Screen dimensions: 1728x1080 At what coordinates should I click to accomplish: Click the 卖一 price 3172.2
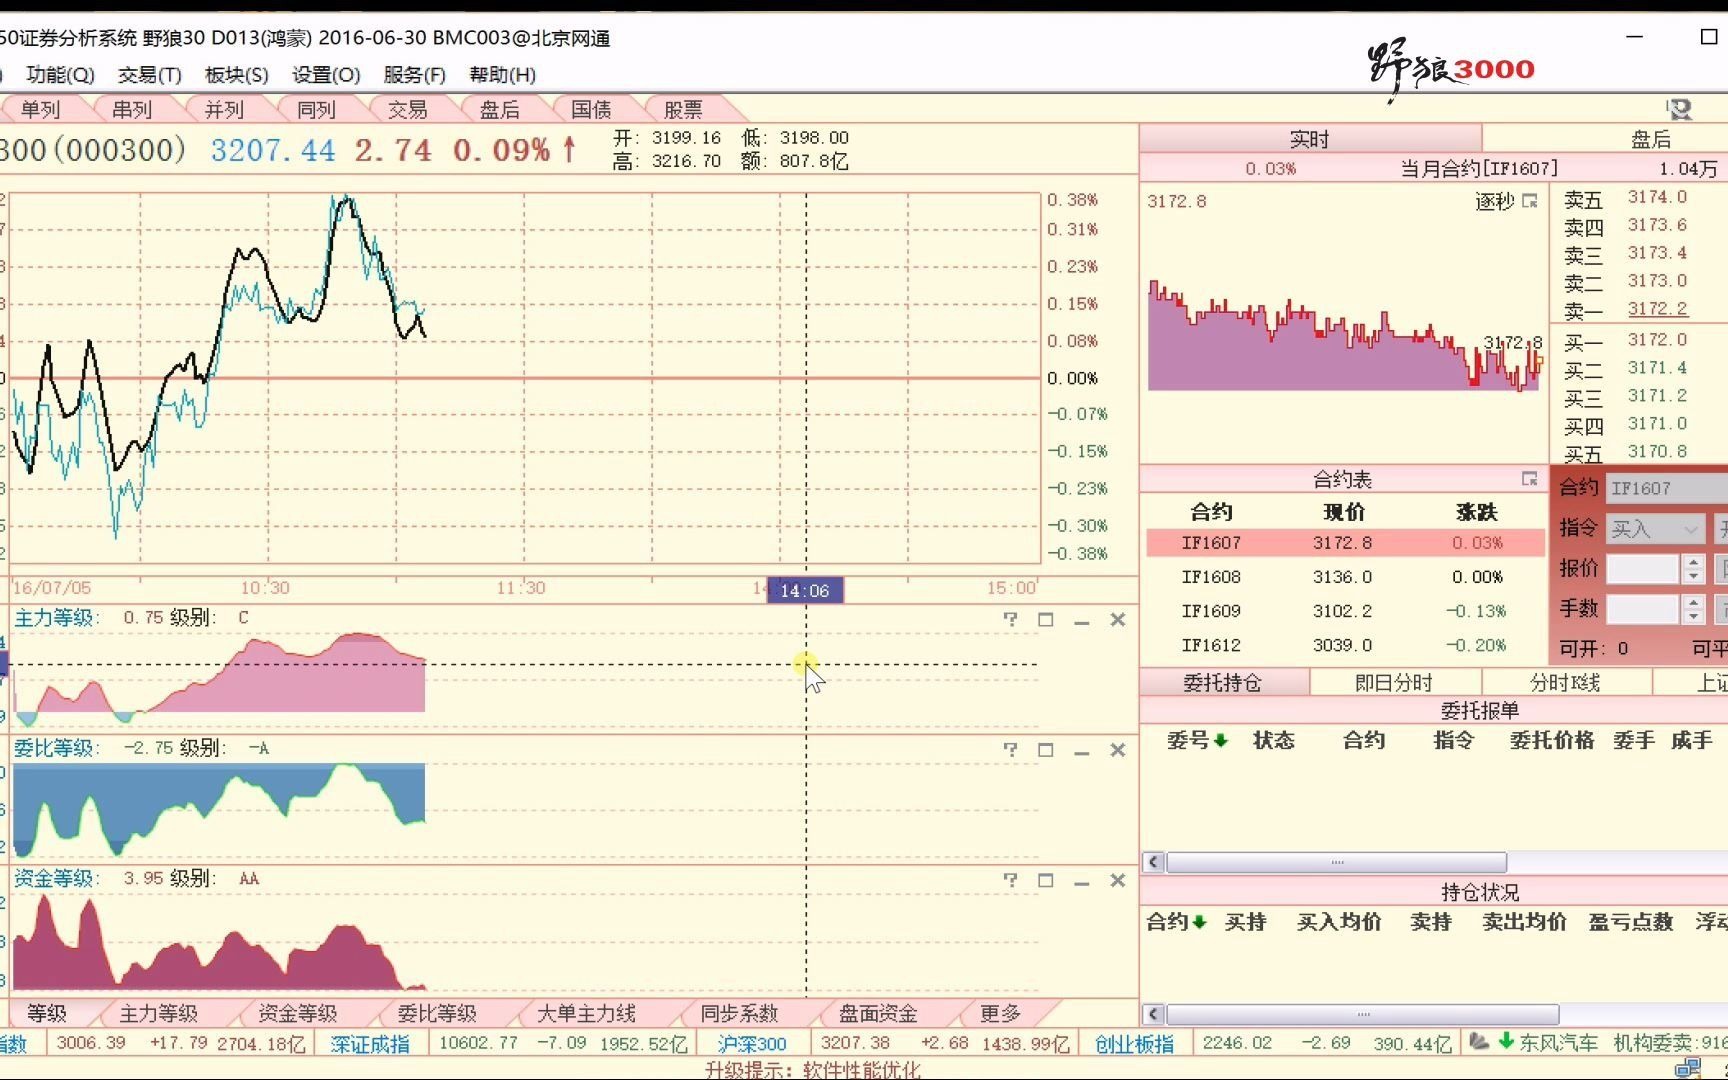pos(1657,309)
